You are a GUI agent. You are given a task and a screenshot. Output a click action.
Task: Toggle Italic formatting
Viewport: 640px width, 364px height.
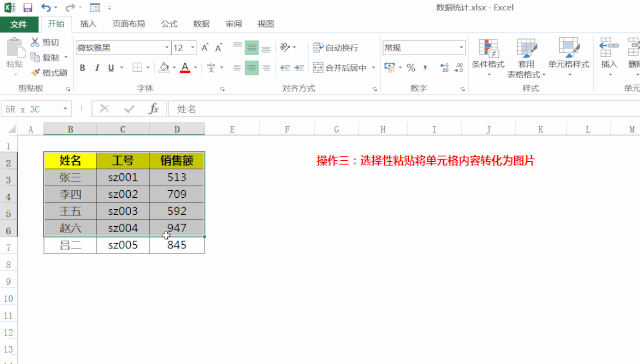(97, 68)
